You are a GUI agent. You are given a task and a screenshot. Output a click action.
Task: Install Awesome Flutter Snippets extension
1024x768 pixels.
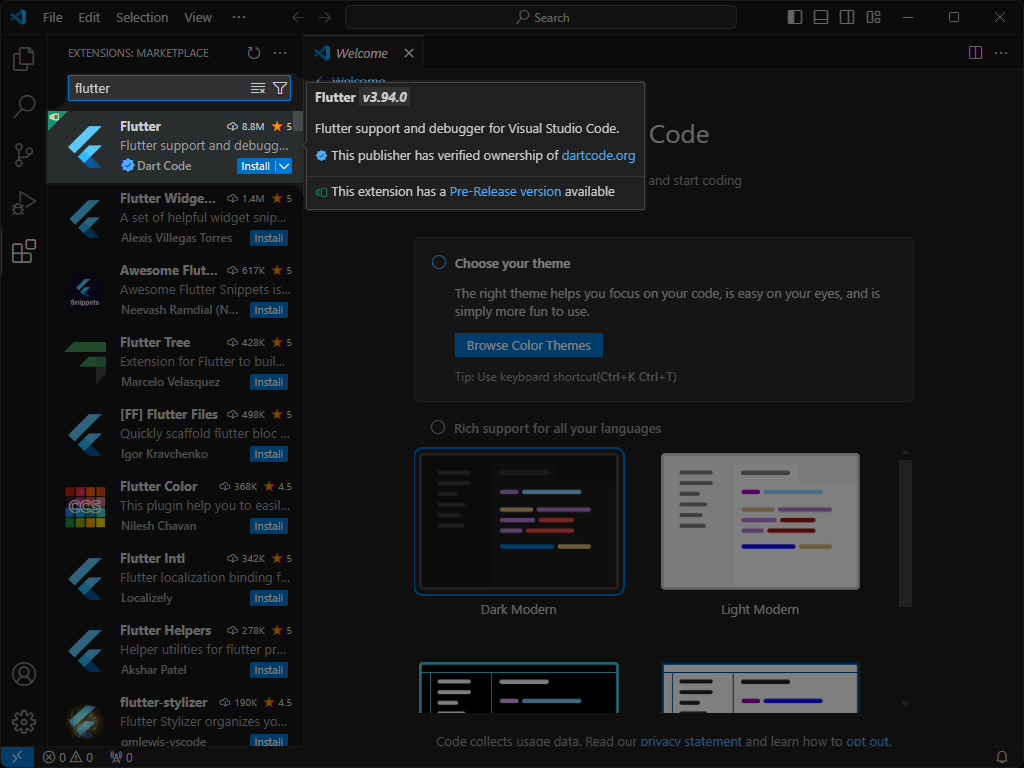coord(268,310)
